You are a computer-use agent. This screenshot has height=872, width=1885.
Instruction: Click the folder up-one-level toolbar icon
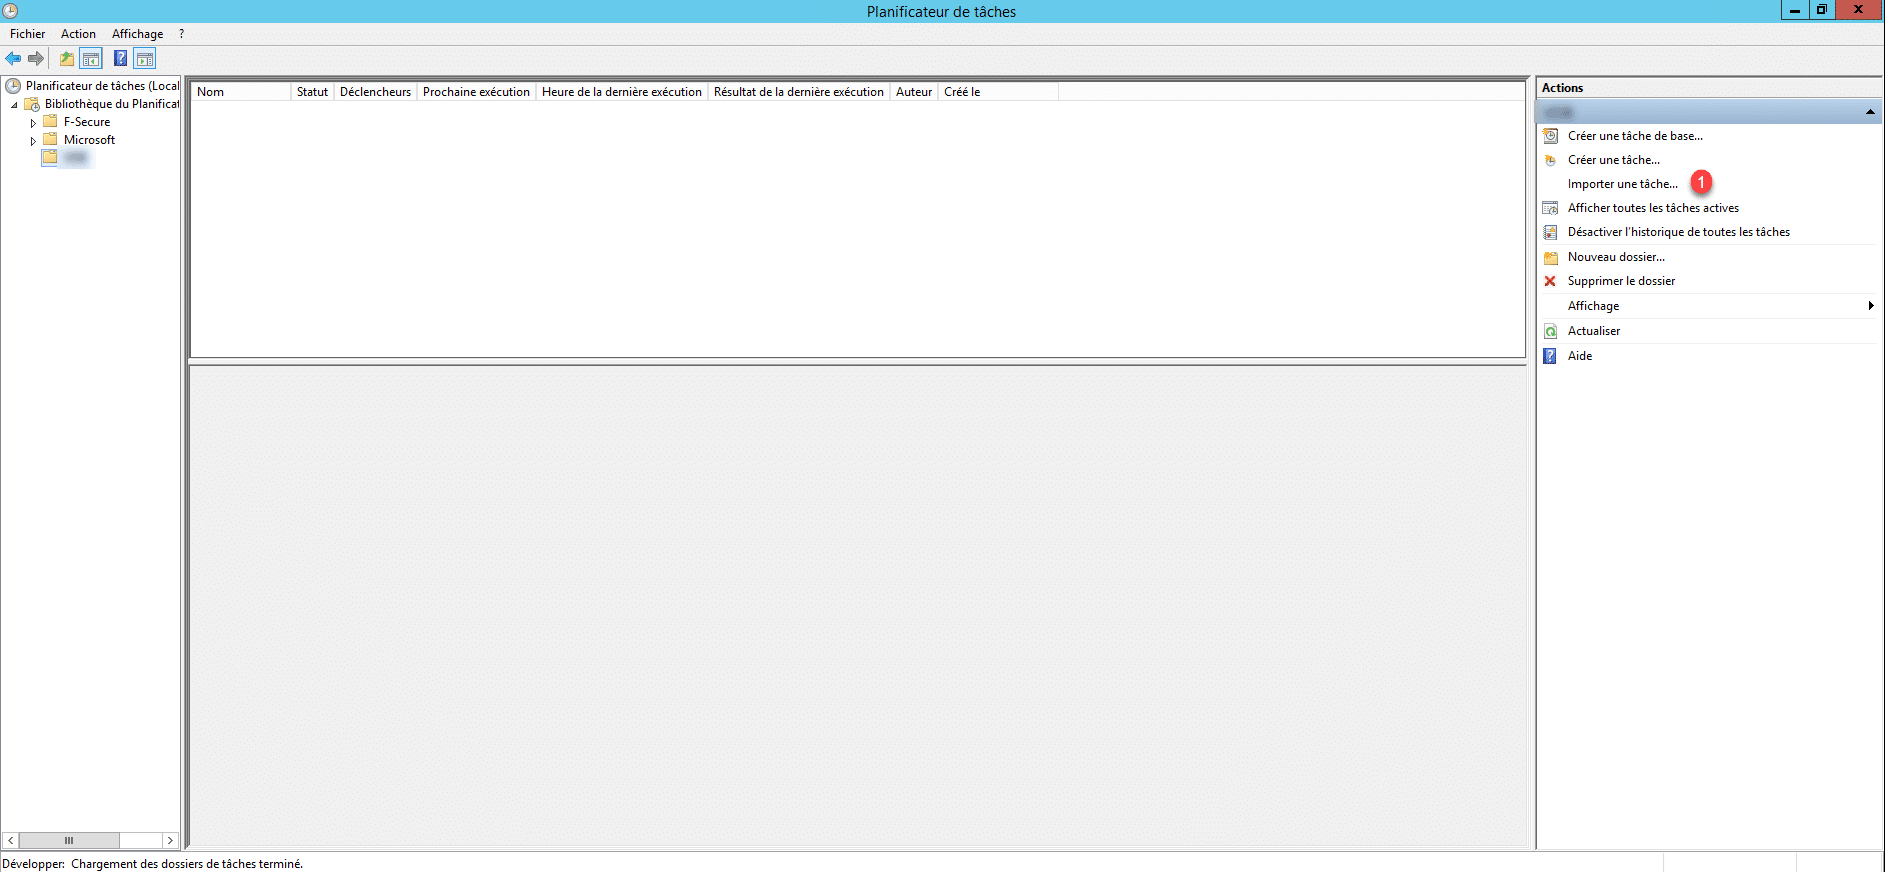tap(67, 59)
